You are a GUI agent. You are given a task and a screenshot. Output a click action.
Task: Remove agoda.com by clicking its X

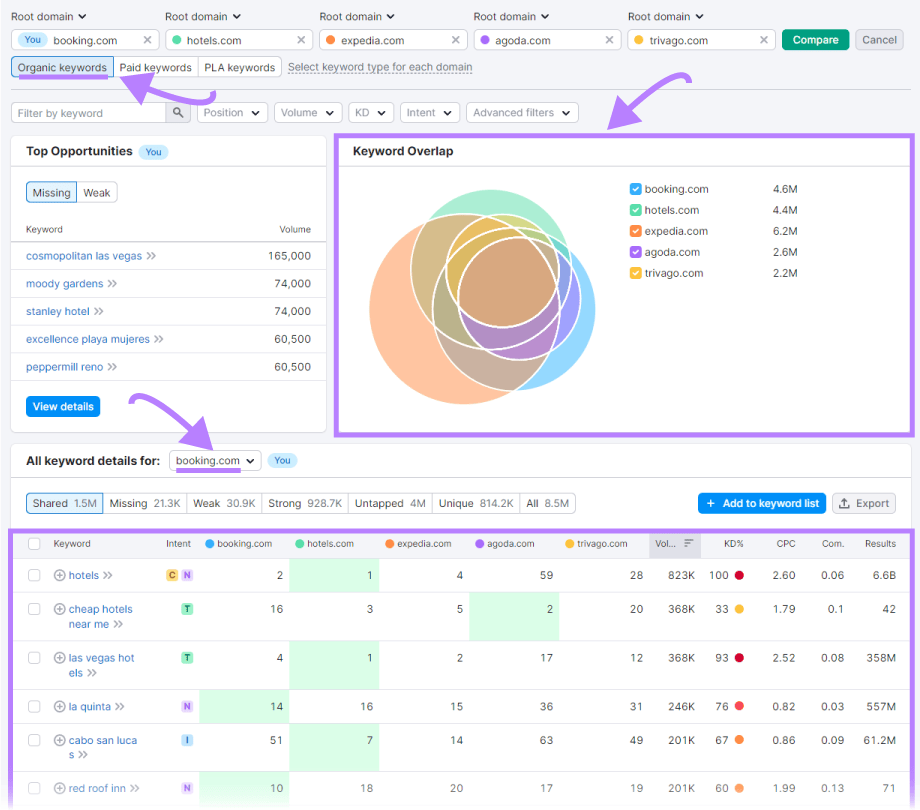(609, 40)
